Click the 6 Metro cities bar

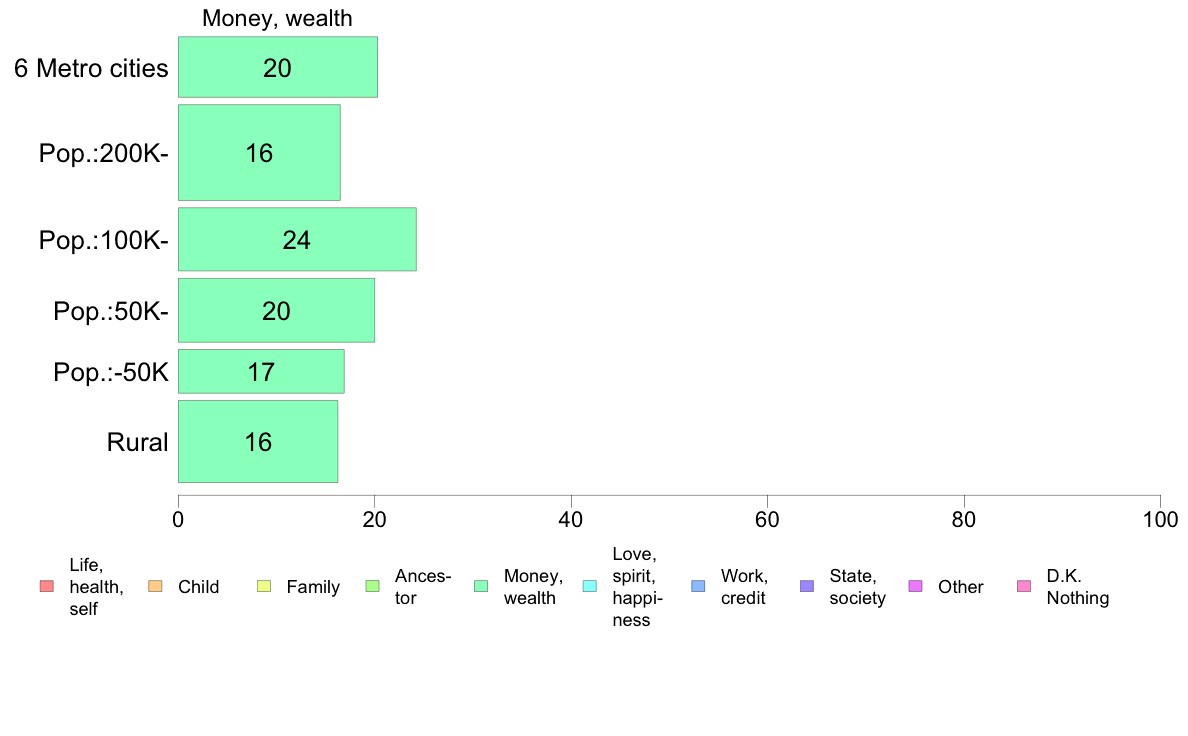tap(277, 67)
